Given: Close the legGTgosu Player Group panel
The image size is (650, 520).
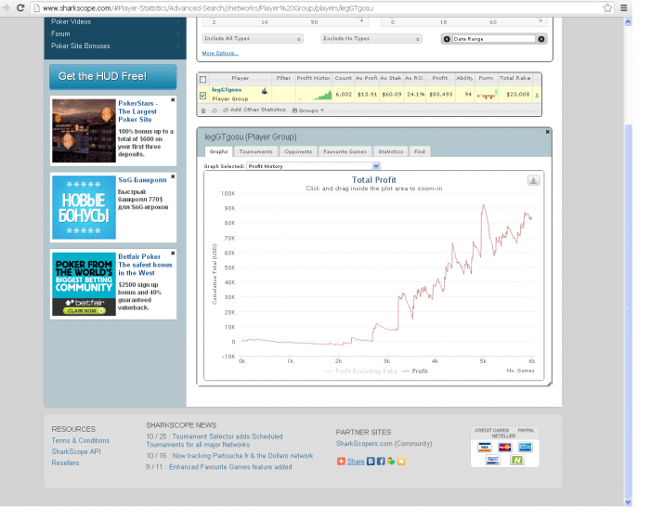Looking at the screenshot, I should click(547, 132).
